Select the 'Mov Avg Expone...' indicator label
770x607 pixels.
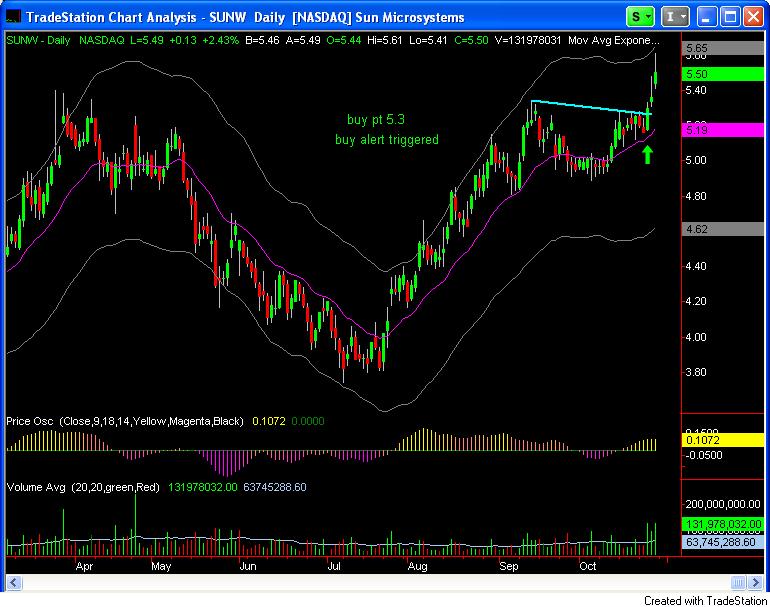point(613,40)
